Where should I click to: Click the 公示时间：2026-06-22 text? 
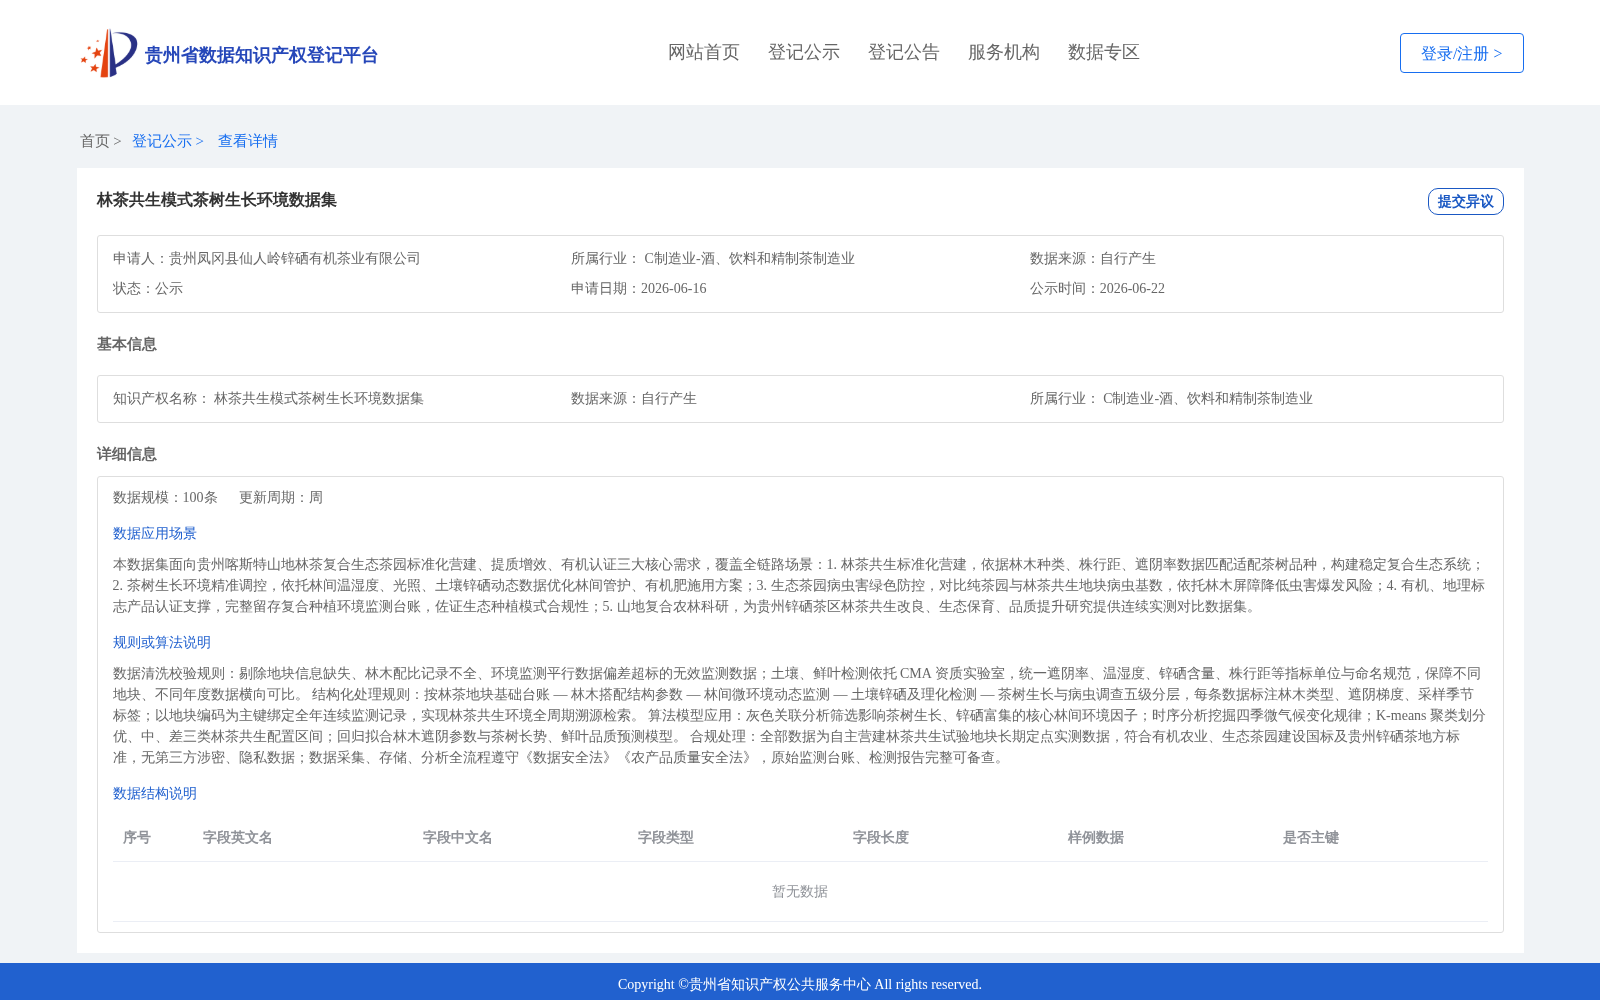coord(1097,288)
